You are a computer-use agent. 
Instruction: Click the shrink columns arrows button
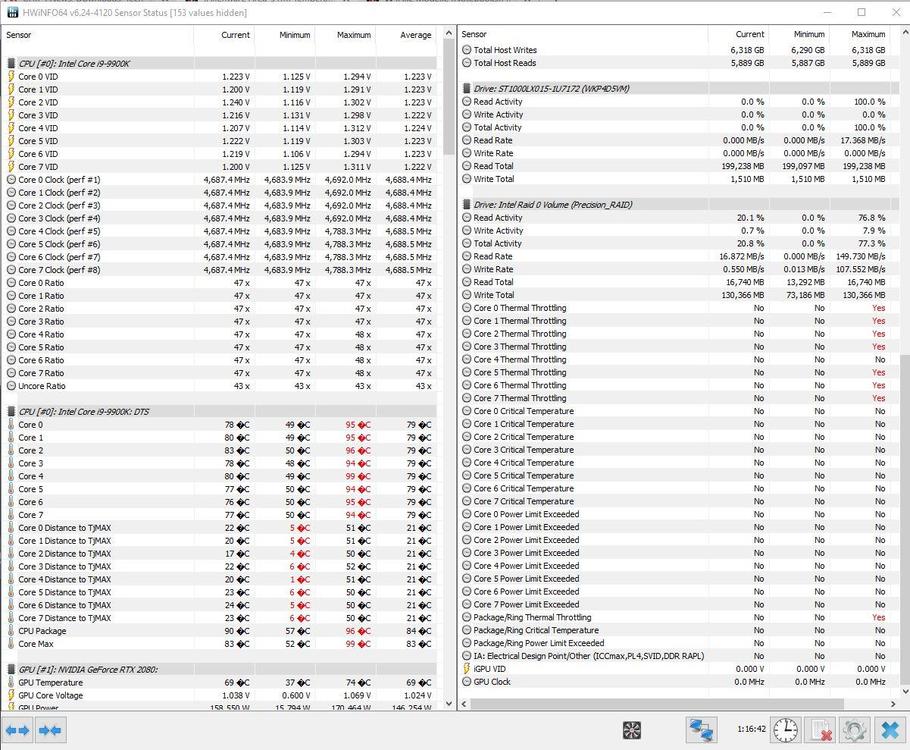50,731
